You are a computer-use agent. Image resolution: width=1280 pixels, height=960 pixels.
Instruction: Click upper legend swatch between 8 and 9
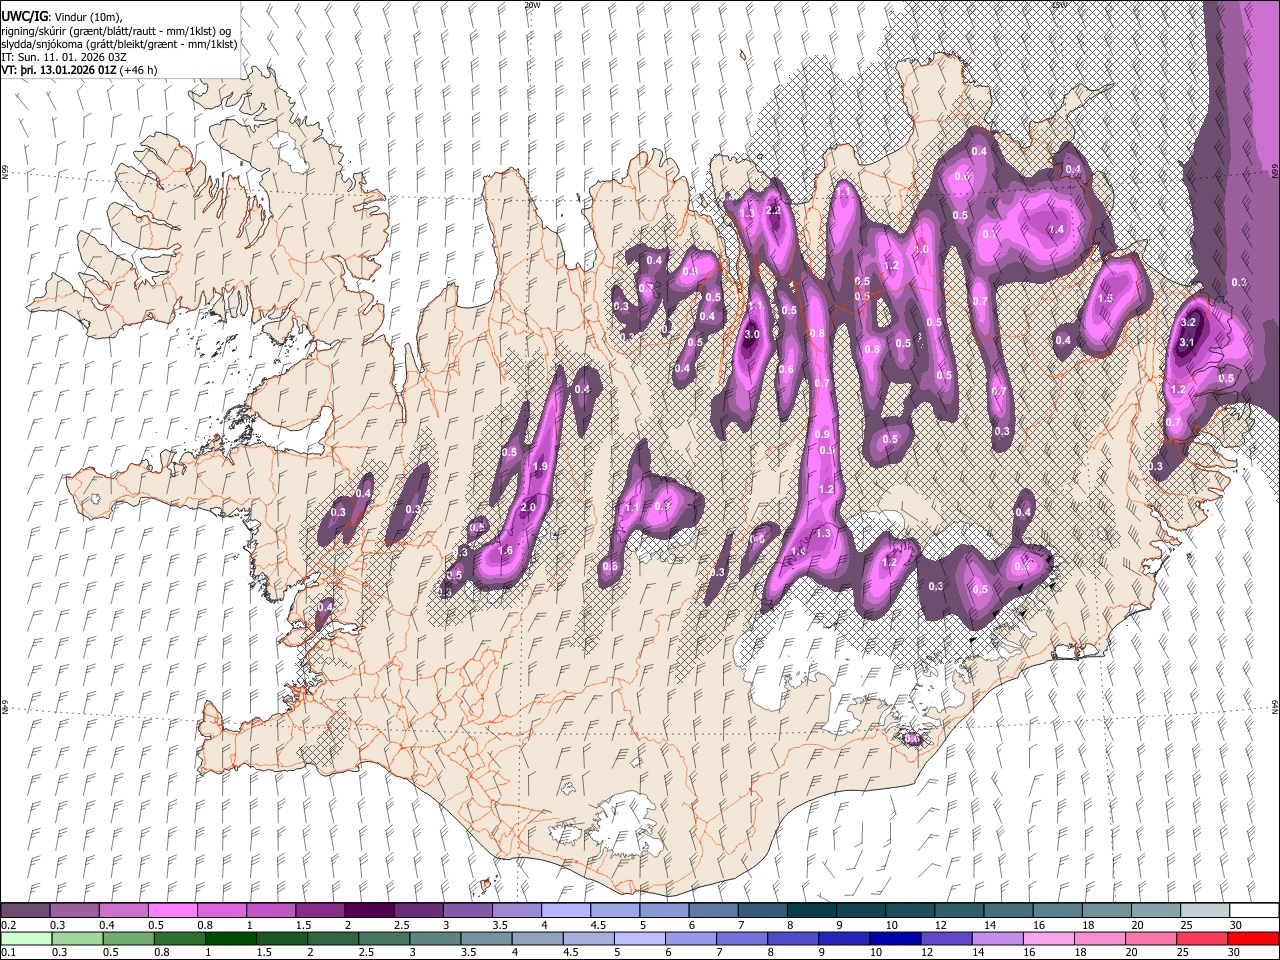coord(811,911)
